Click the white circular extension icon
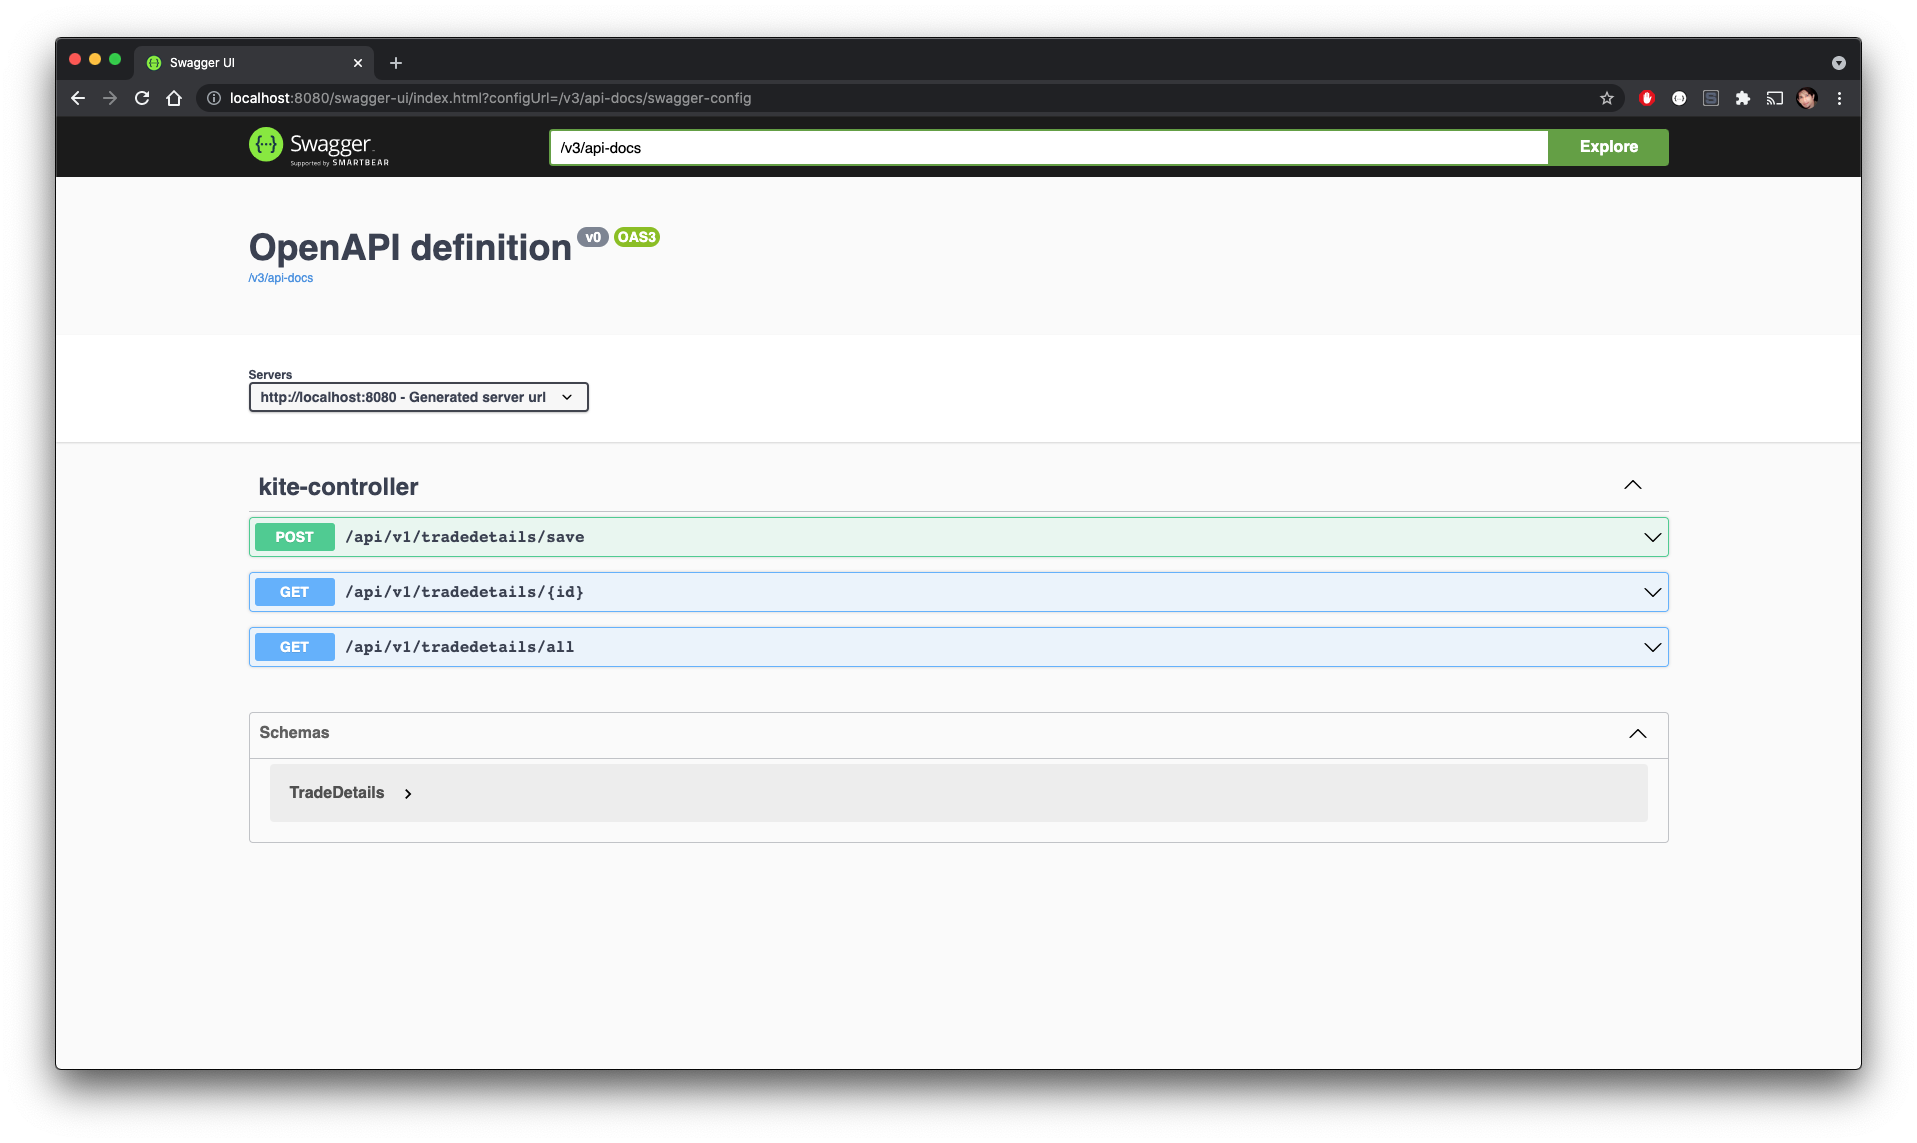1917x1143 pixels. point(1679,98)
